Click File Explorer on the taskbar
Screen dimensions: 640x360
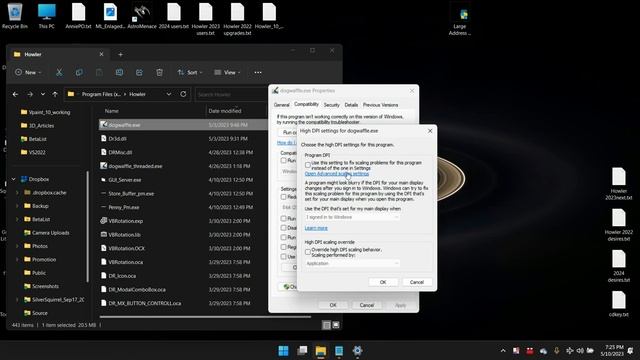click(321, 351)
